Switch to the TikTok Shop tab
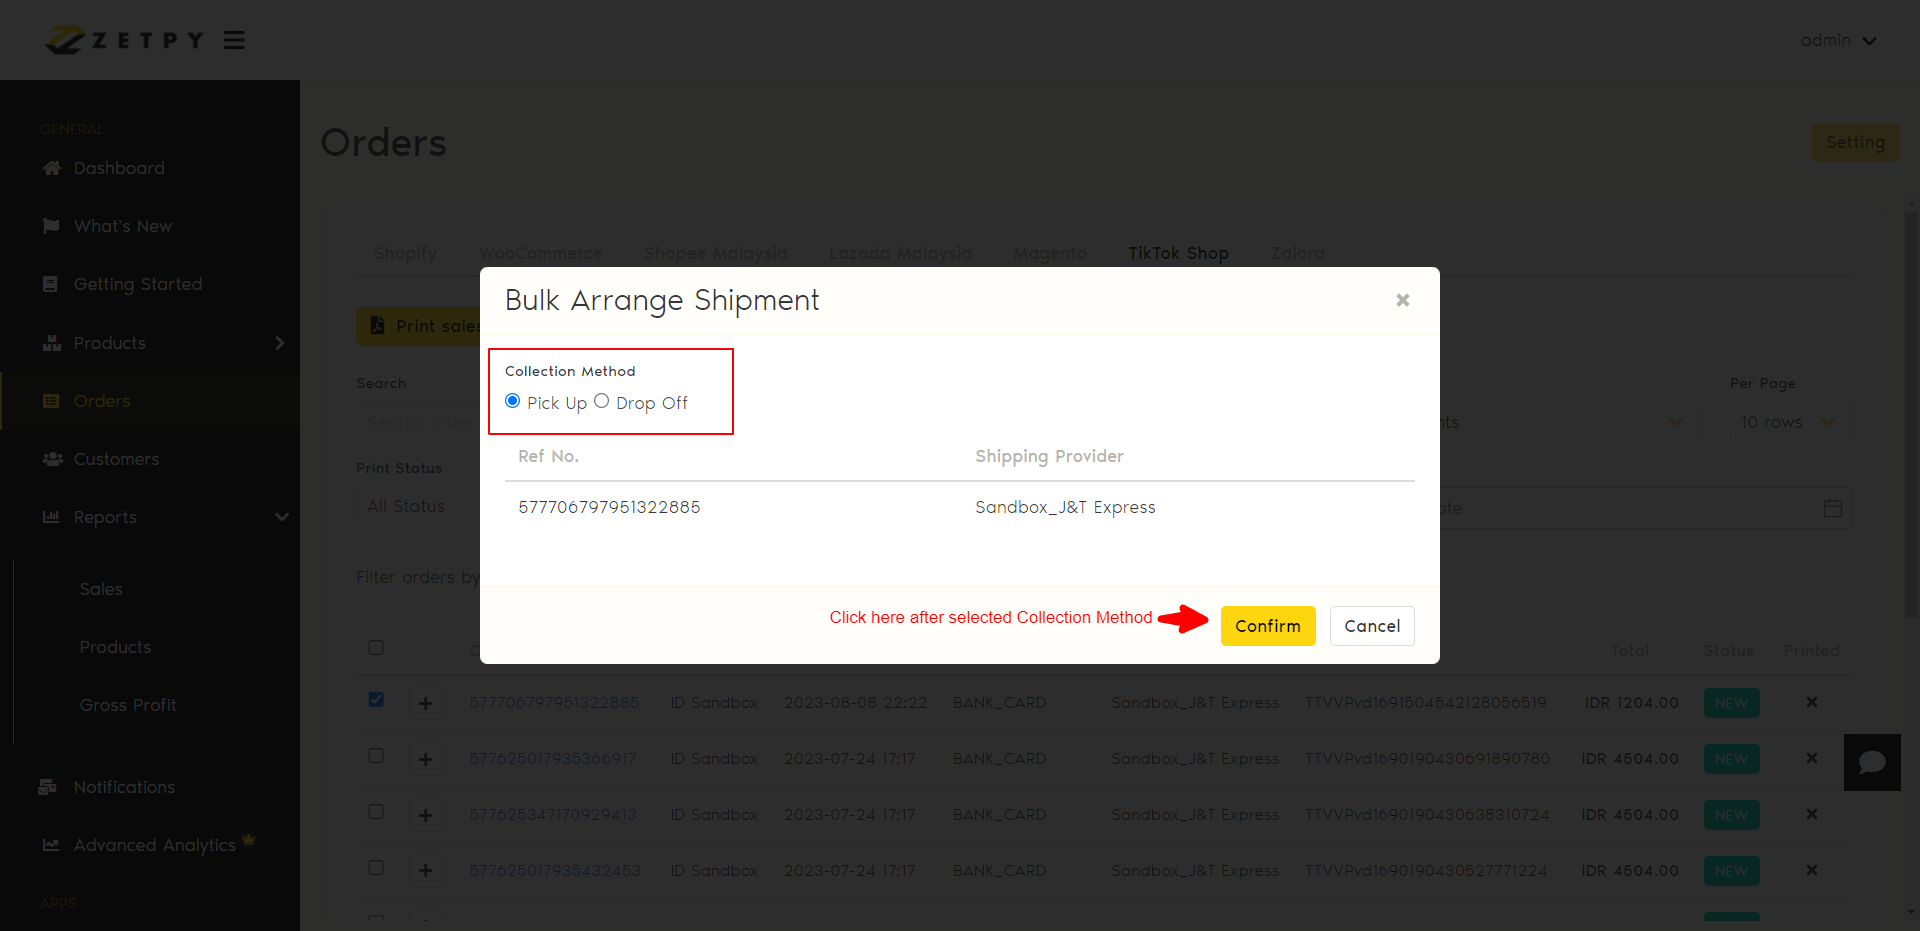This screenshot has width=1920, height=931. (x=1178, y=253)
